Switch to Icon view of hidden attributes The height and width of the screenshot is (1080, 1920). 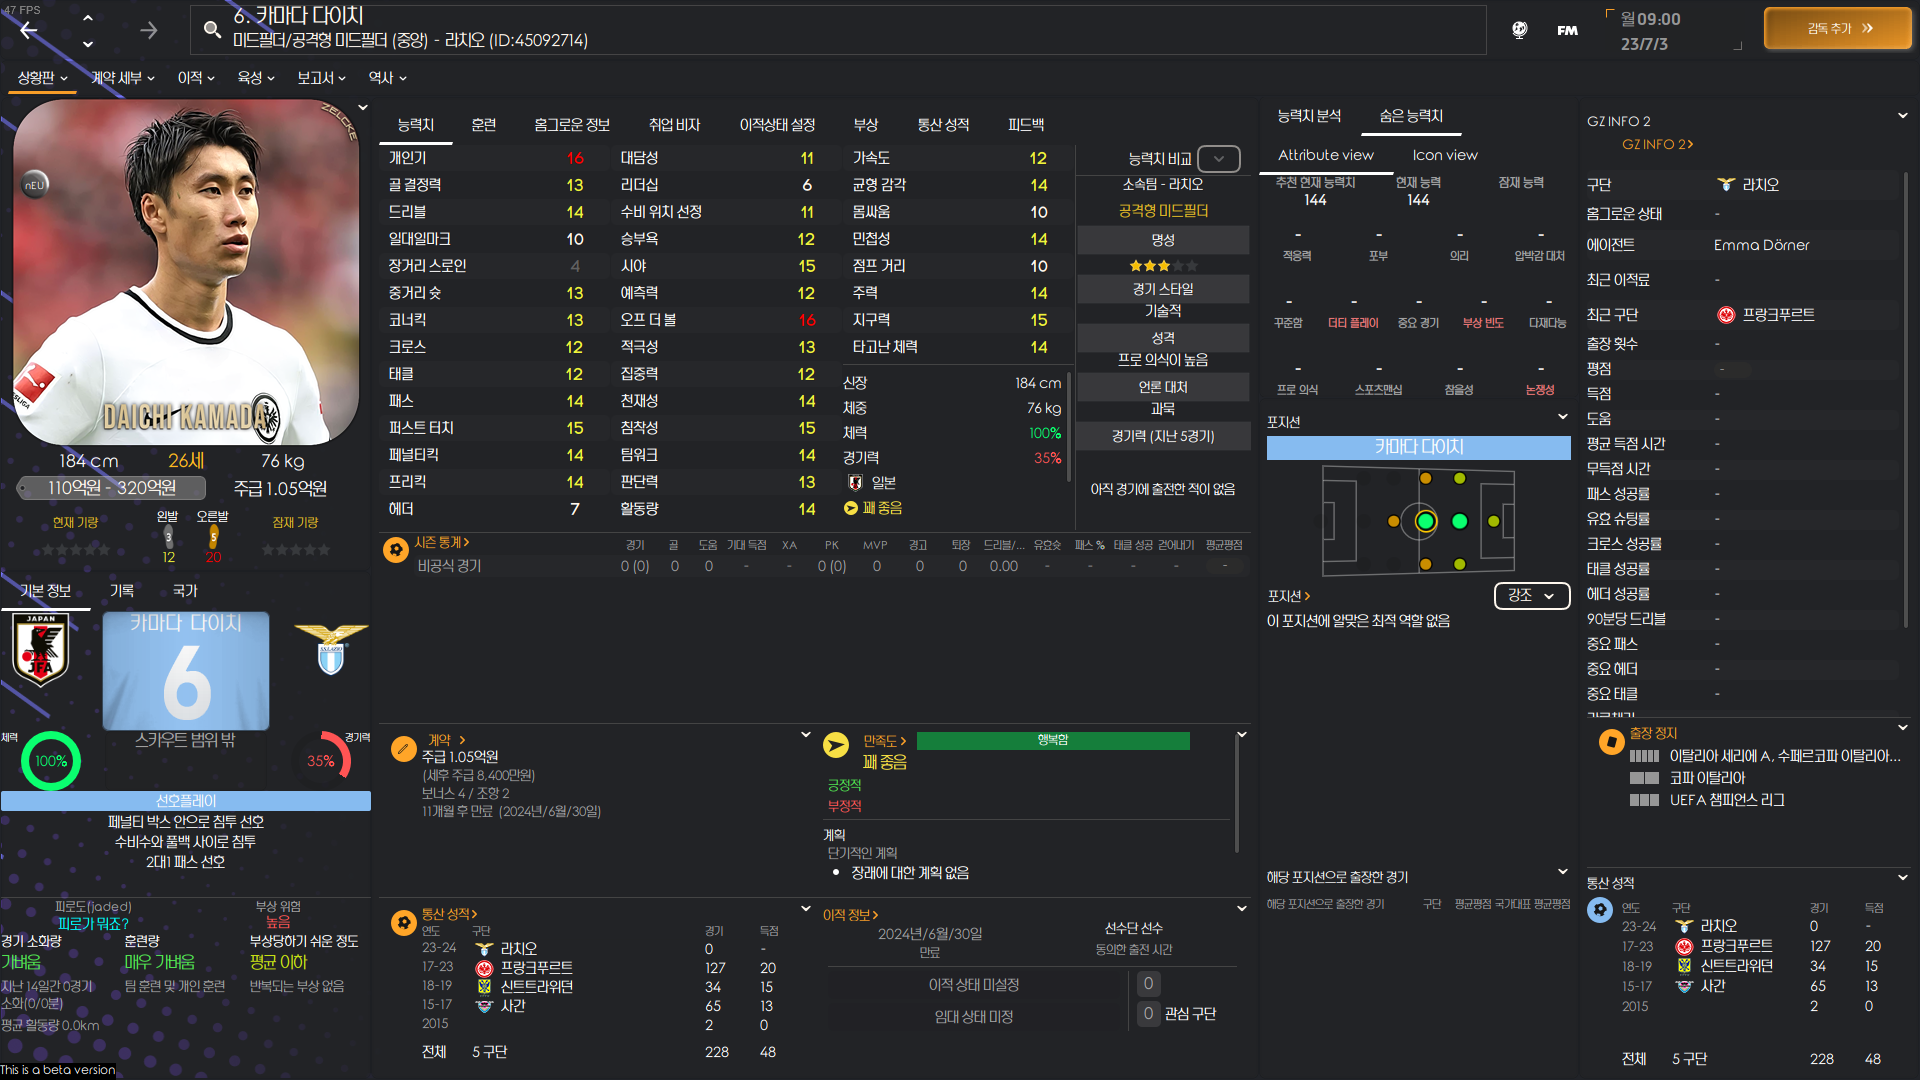tap(1444, 155)
